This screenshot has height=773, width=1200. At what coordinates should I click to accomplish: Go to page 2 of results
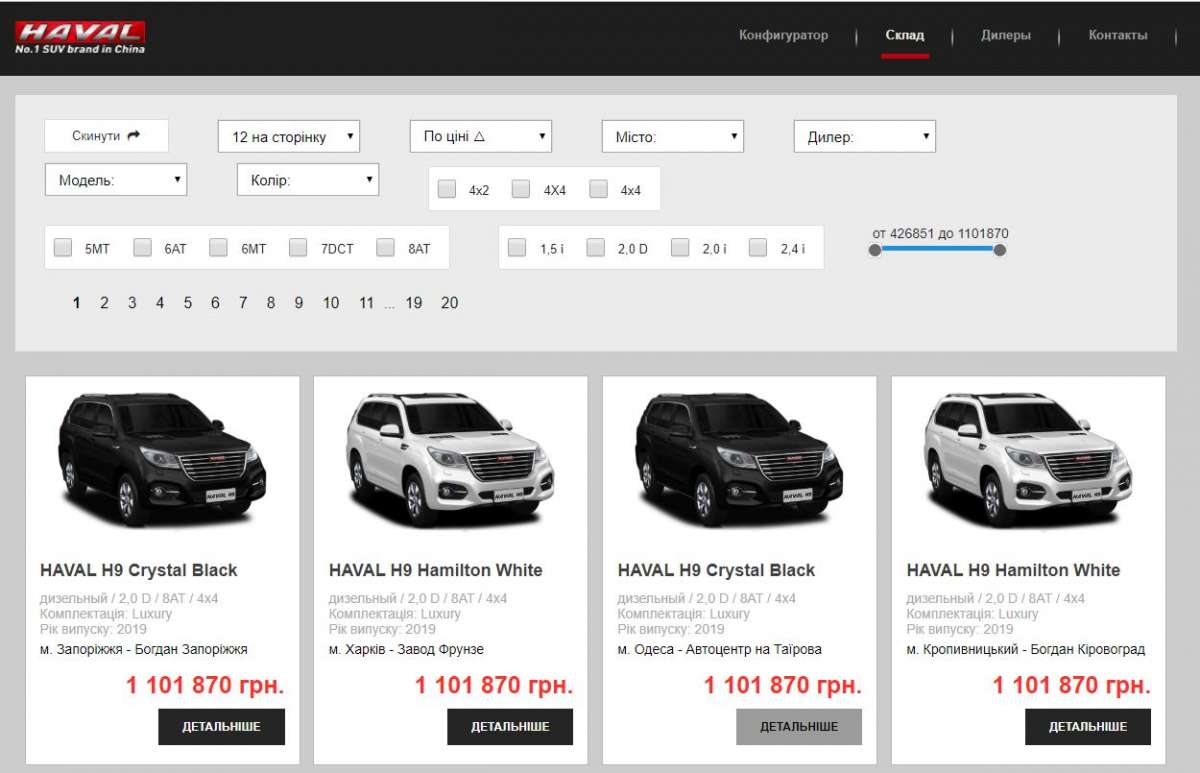pos(104,303)
